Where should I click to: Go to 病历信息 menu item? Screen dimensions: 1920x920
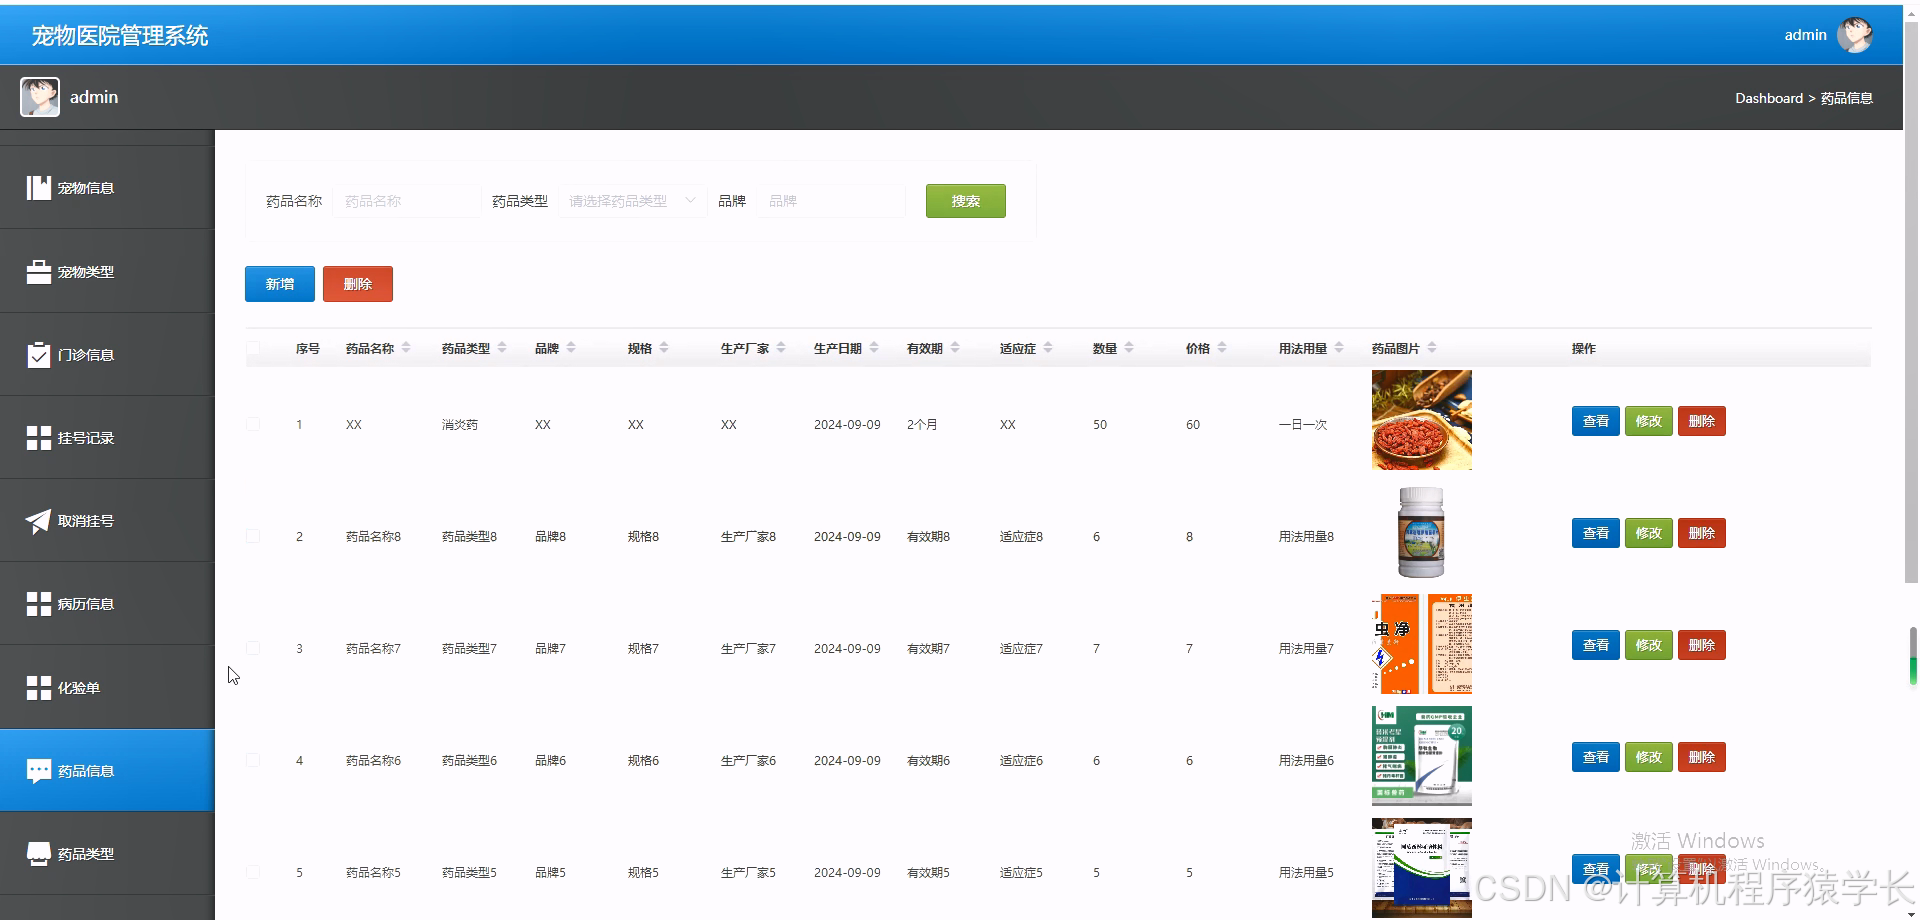tap(107, 604)
